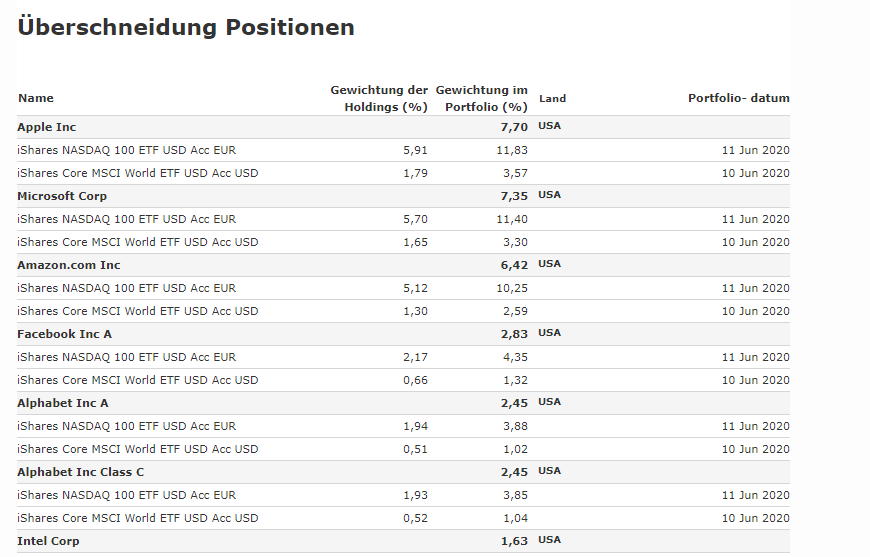Click iShares Core MSCI World under Facebook Inc A
The width and height of the screenshot is (870, 557).
(x=137, y=380)
